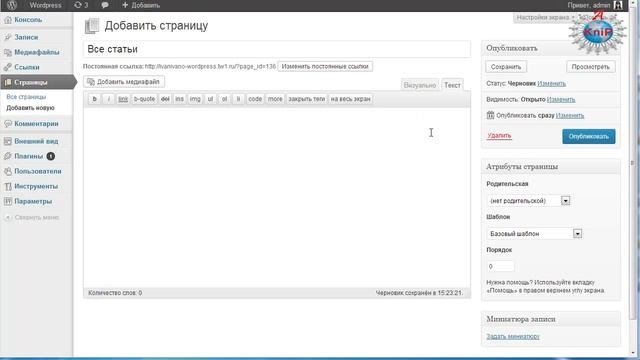The height and width of the screenshot is (360, 640).
Task: Click the bold b quicktag button
Action: (94, 99)
